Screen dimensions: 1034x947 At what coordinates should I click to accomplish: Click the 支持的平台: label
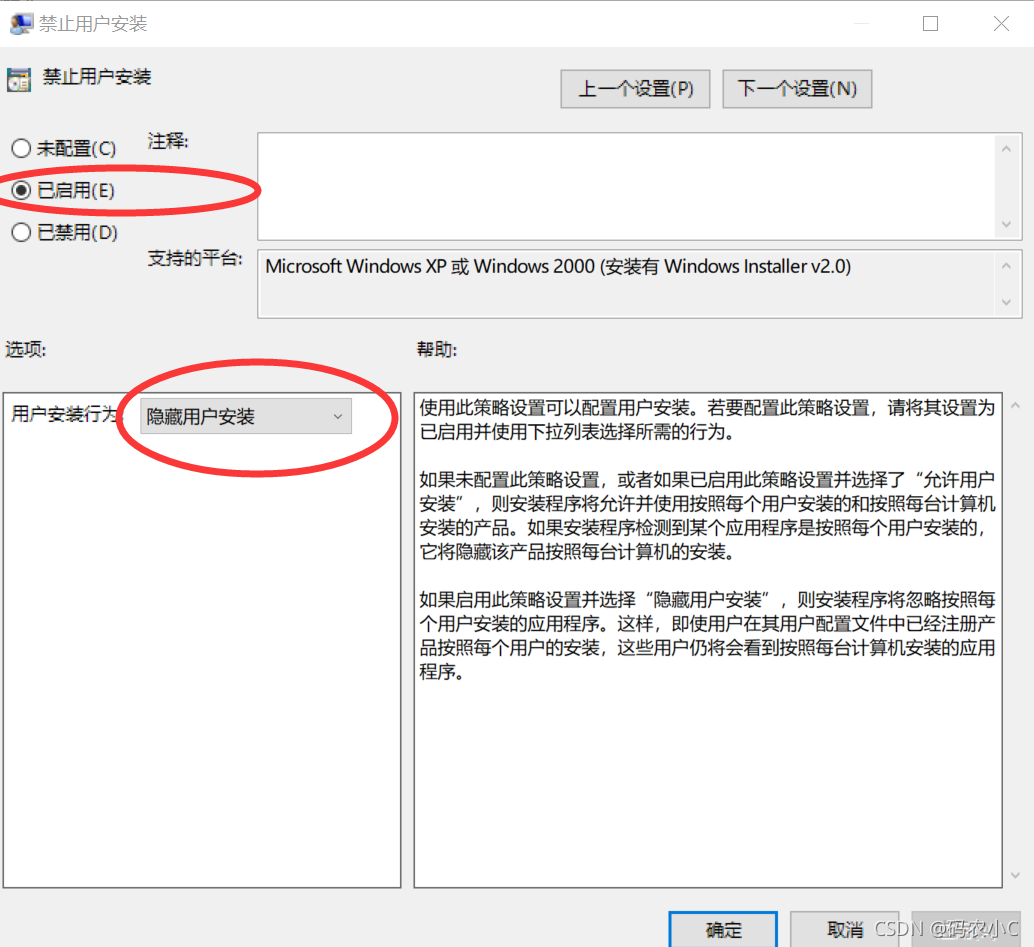click(195, 258)
